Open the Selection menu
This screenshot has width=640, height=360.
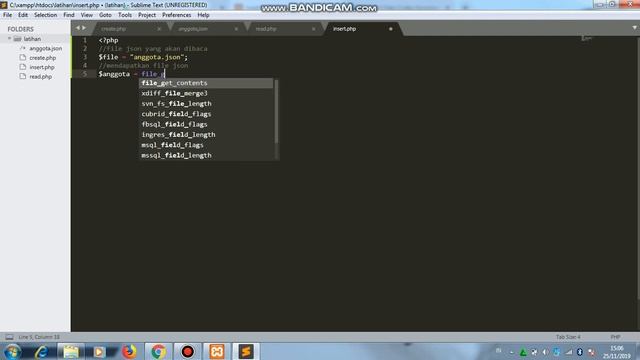coord(45,15)
